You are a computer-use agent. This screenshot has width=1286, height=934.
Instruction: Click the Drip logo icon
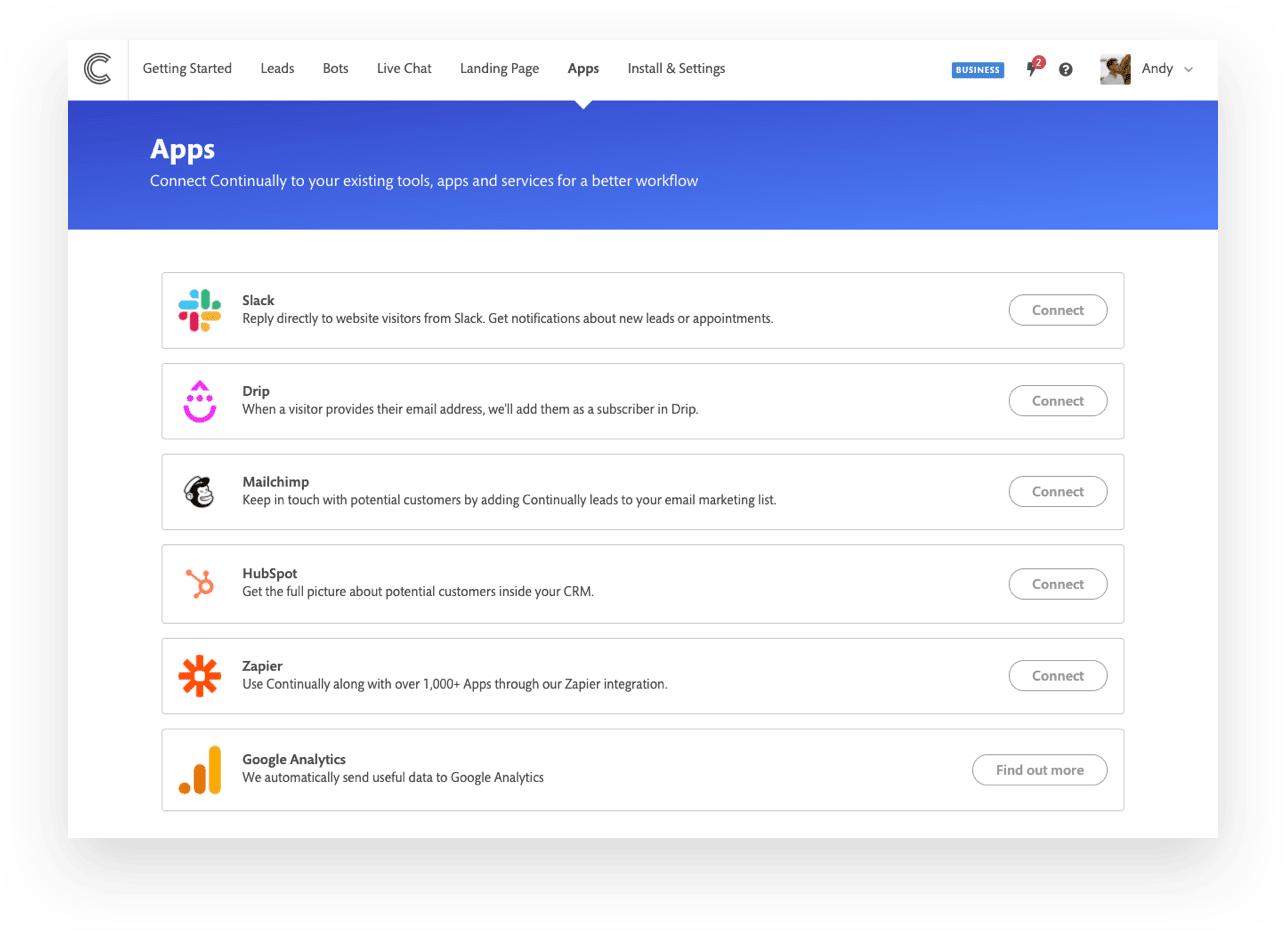coord(200,401)
